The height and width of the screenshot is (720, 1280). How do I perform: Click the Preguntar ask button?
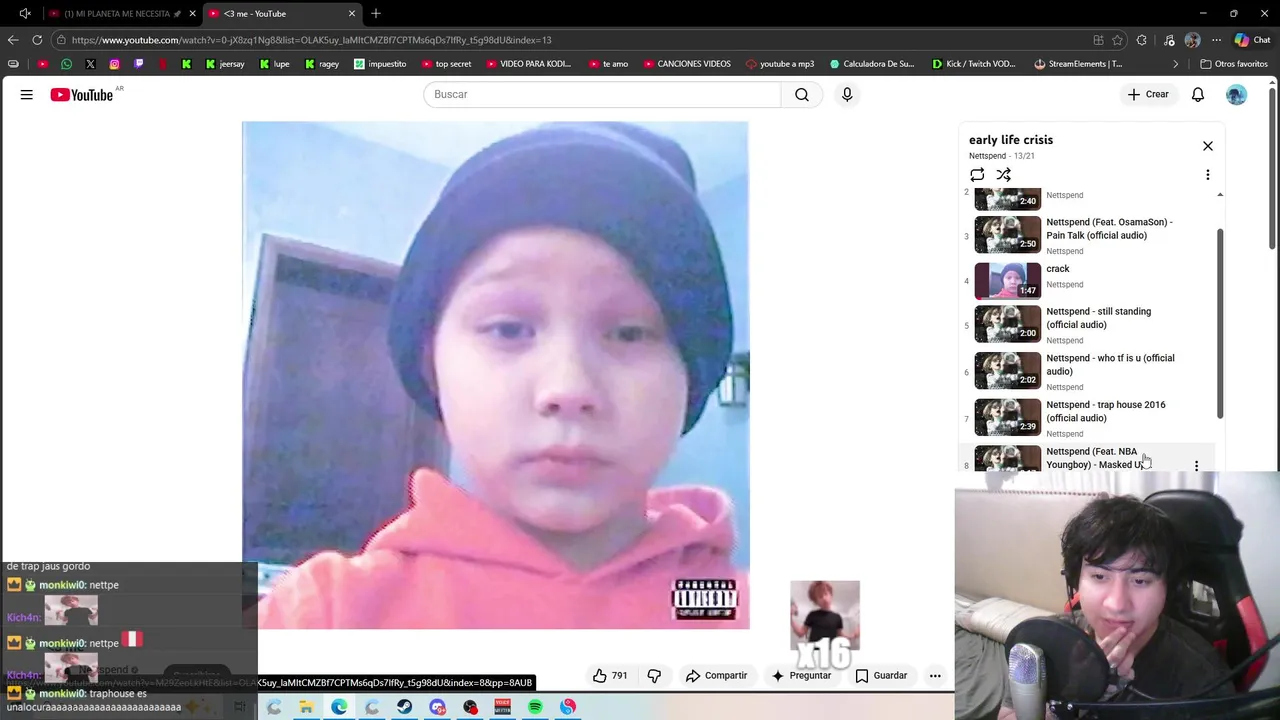click(801, 676)
